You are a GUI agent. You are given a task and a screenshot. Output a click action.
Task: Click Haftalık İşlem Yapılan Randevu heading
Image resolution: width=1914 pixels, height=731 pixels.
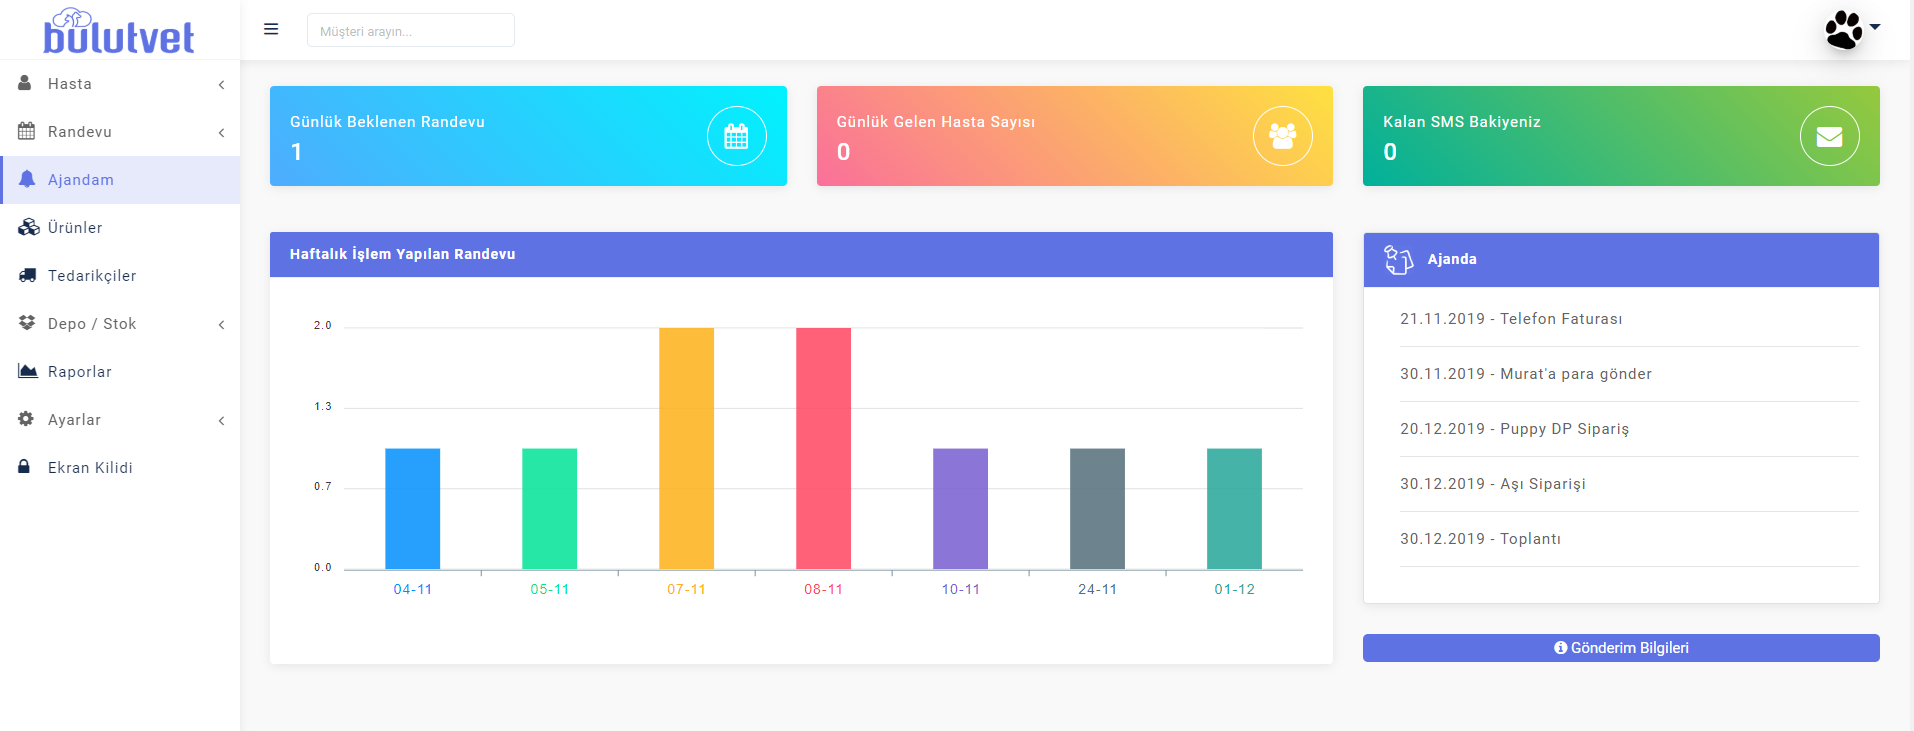tap(403, 254)
